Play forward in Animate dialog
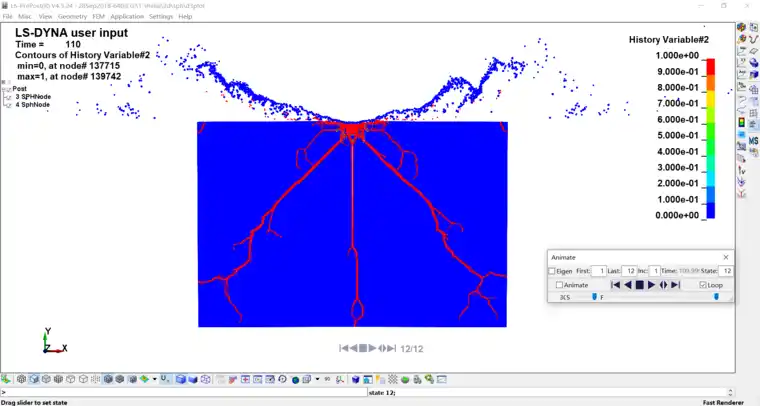The image size is (760, 406). [651, 285]
